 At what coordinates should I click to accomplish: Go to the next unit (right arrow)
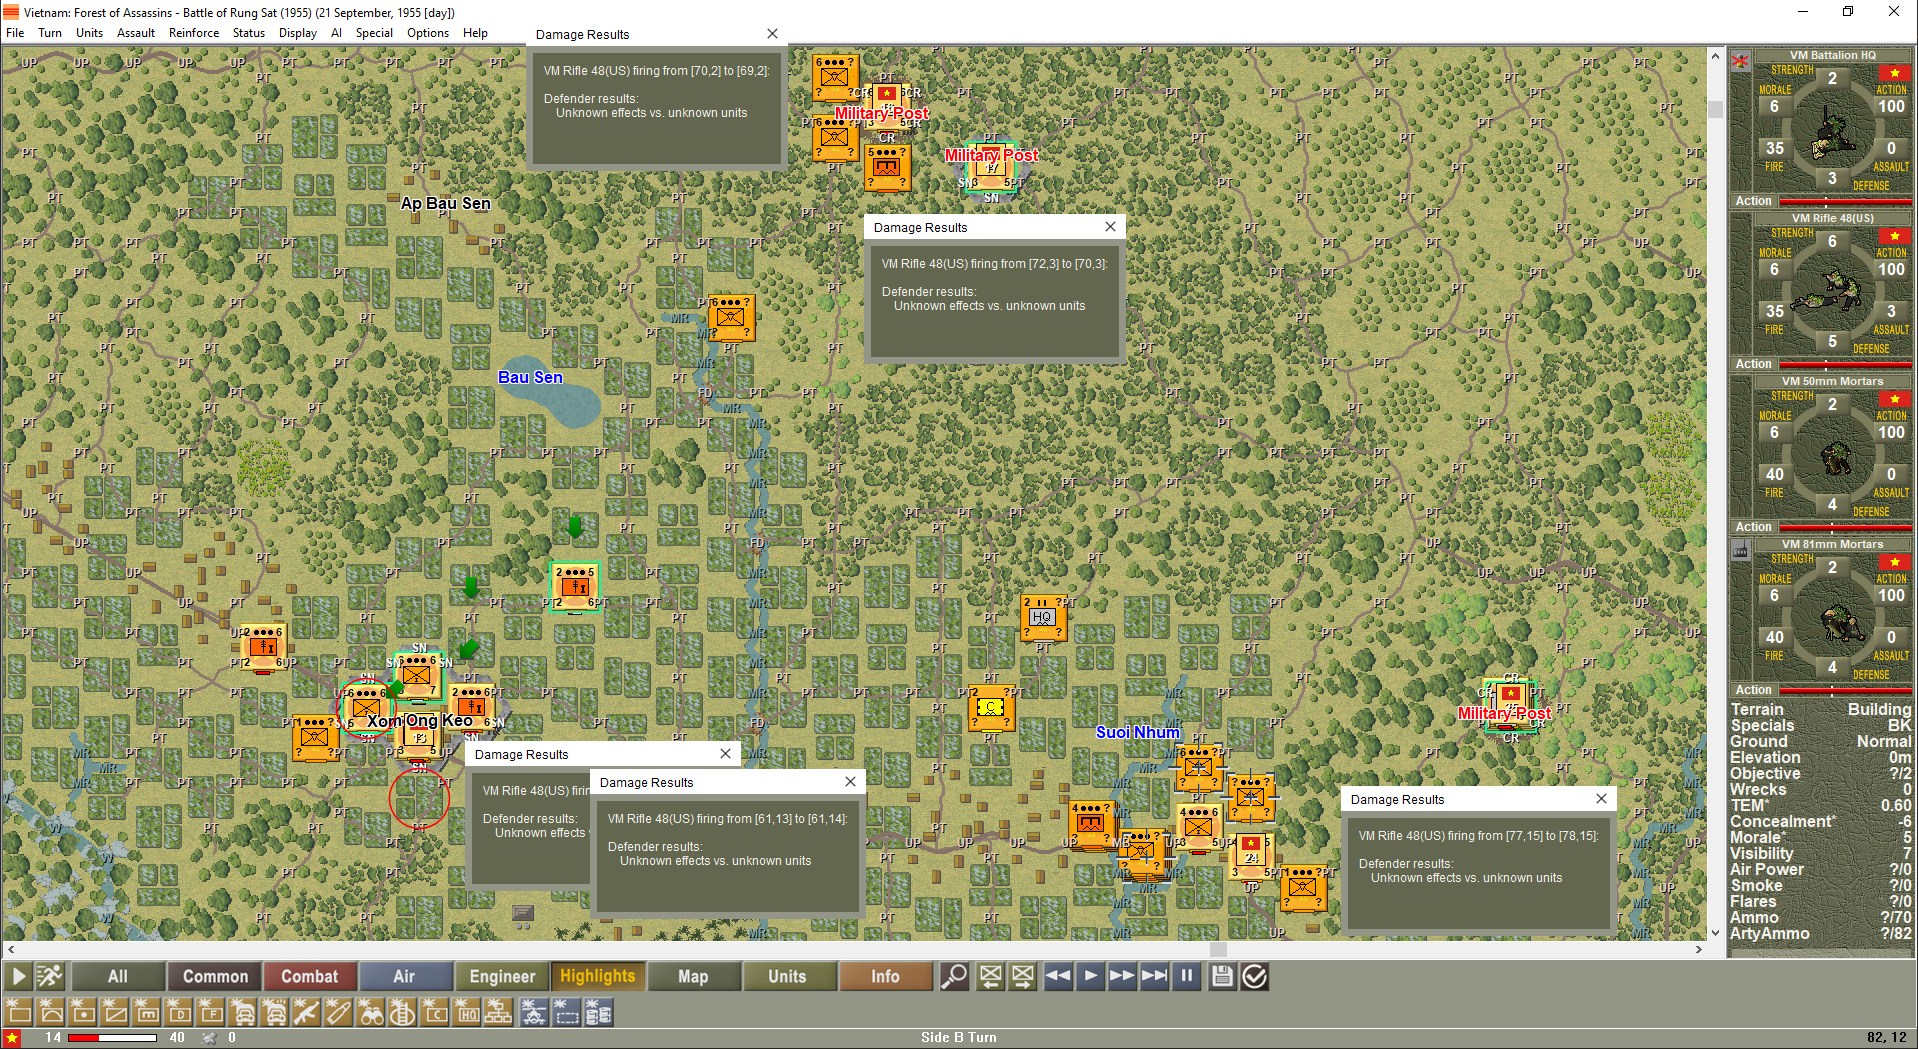(1022, 976)
